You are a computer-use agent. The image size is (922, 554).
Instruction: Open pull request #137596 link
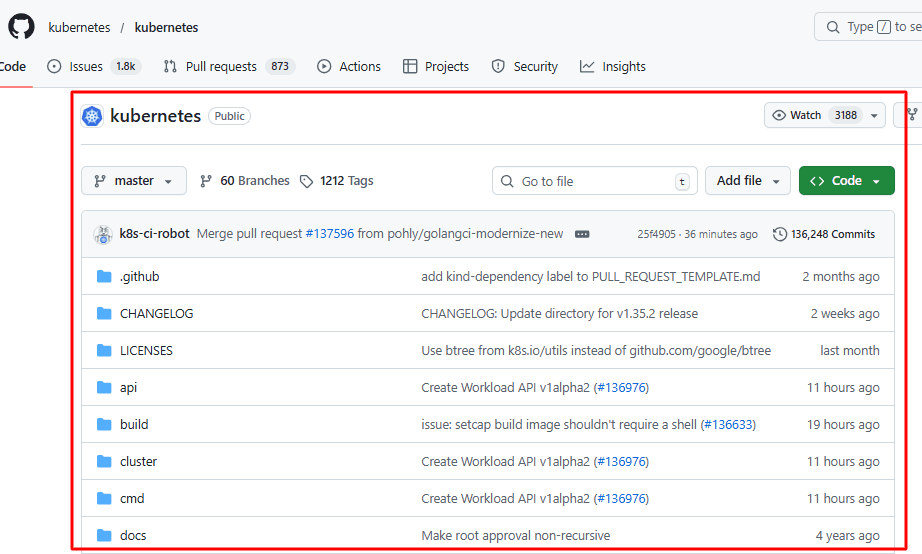pyautogui.click(x=330, y=233)
